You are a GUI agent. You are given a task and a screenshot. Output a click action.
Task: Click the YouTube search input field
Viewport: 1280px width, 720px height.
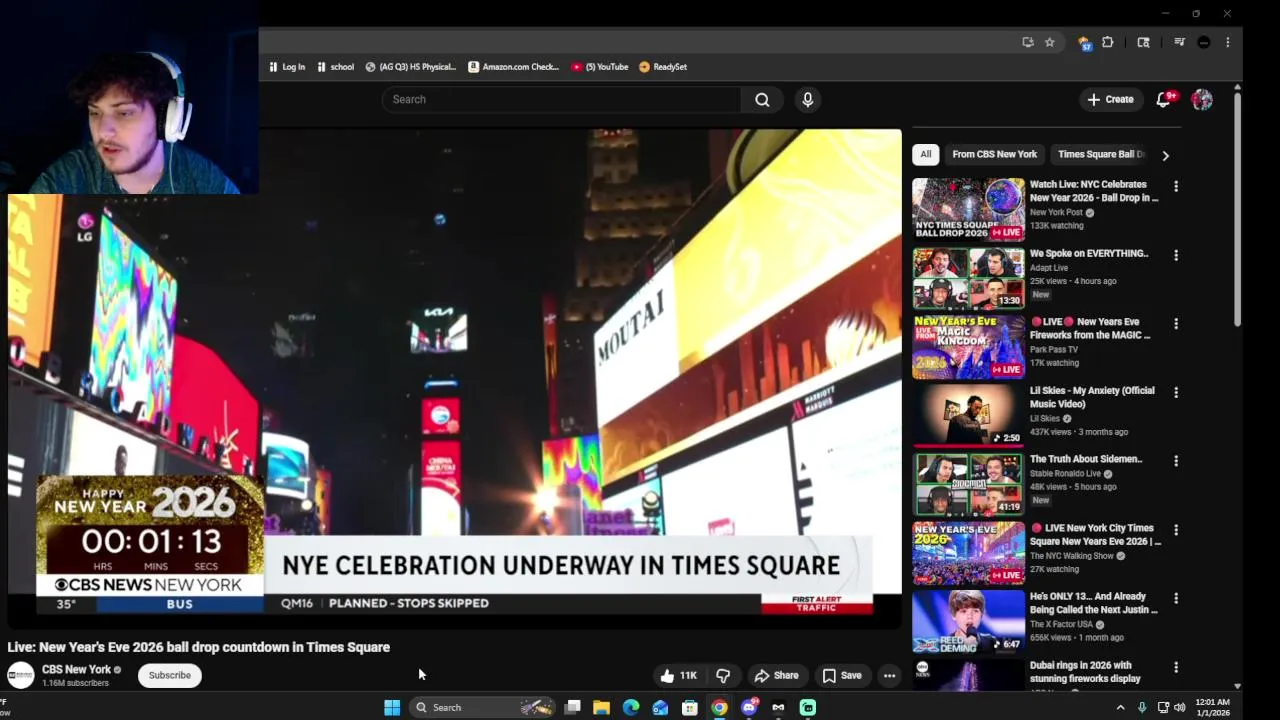click(561, 100)
